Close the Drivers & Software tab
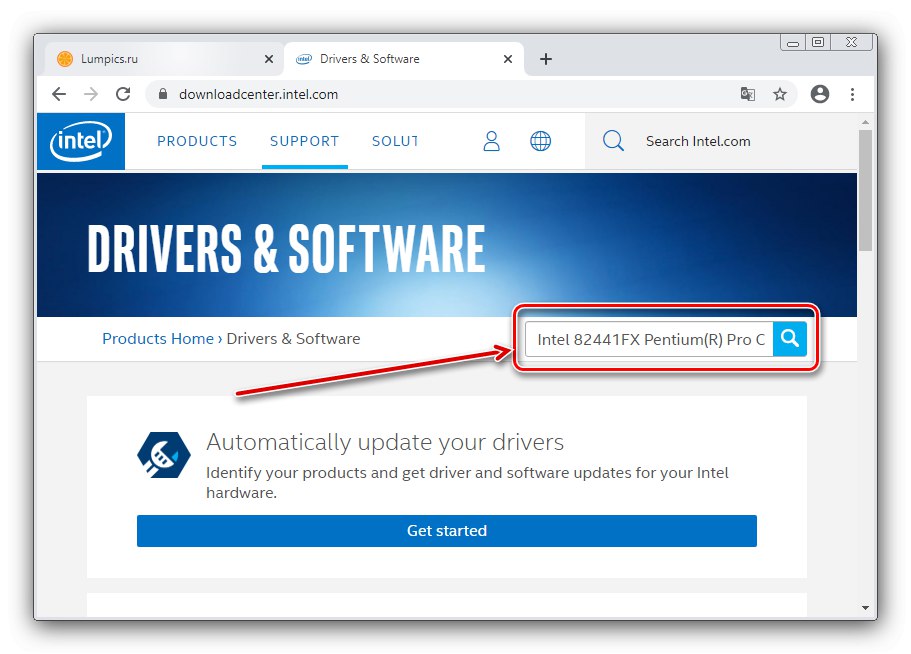 pyautogui.click(x=508, y=59)
